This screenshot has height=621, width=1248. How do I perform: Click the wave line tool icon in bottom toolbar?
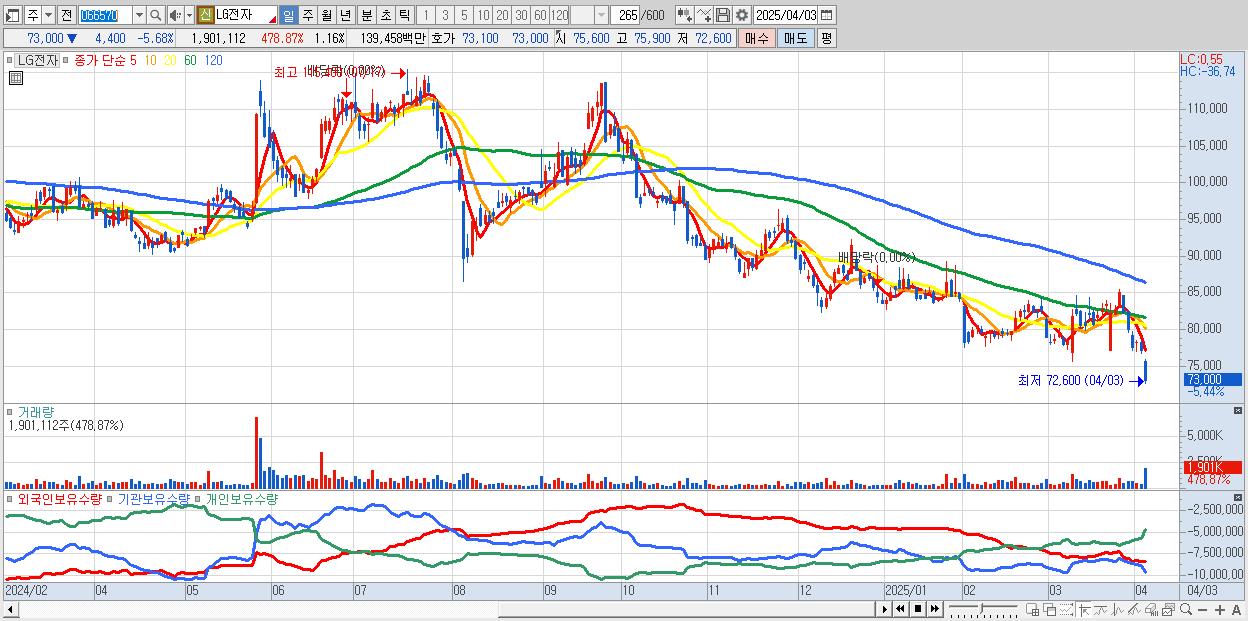click(1118, 609)
